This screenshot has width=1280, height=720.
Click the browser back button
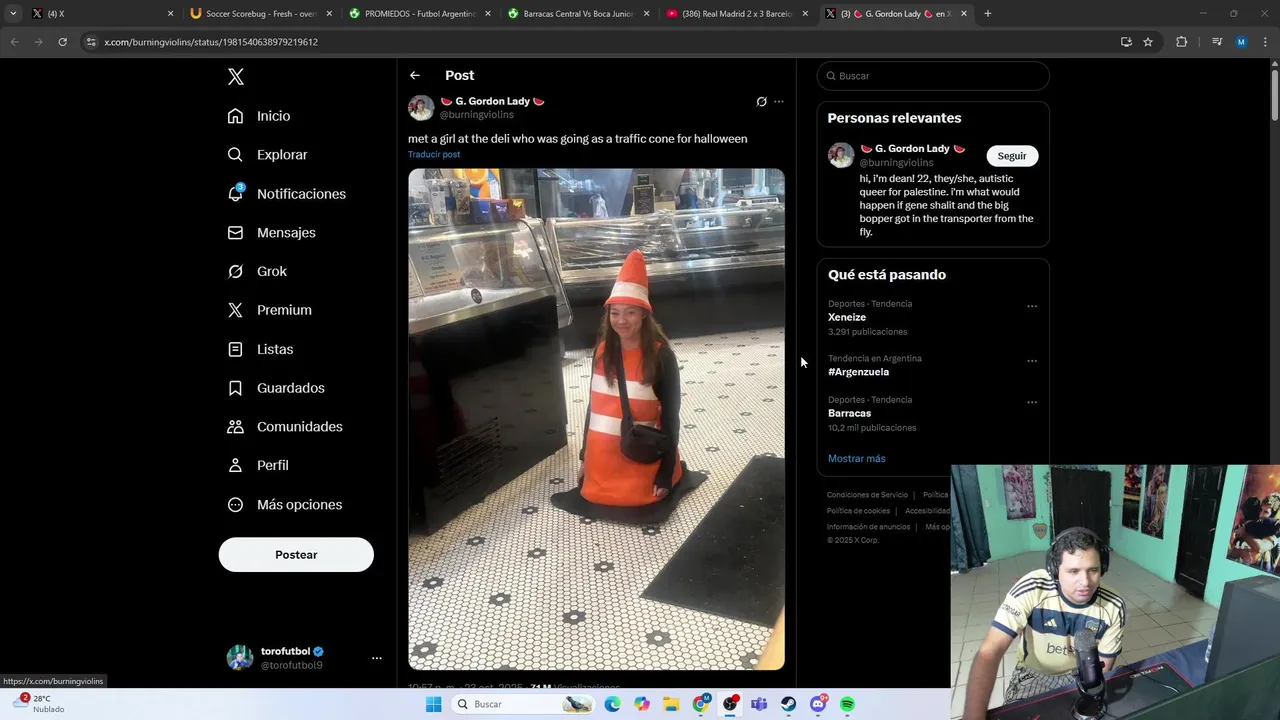click(14, 42)
